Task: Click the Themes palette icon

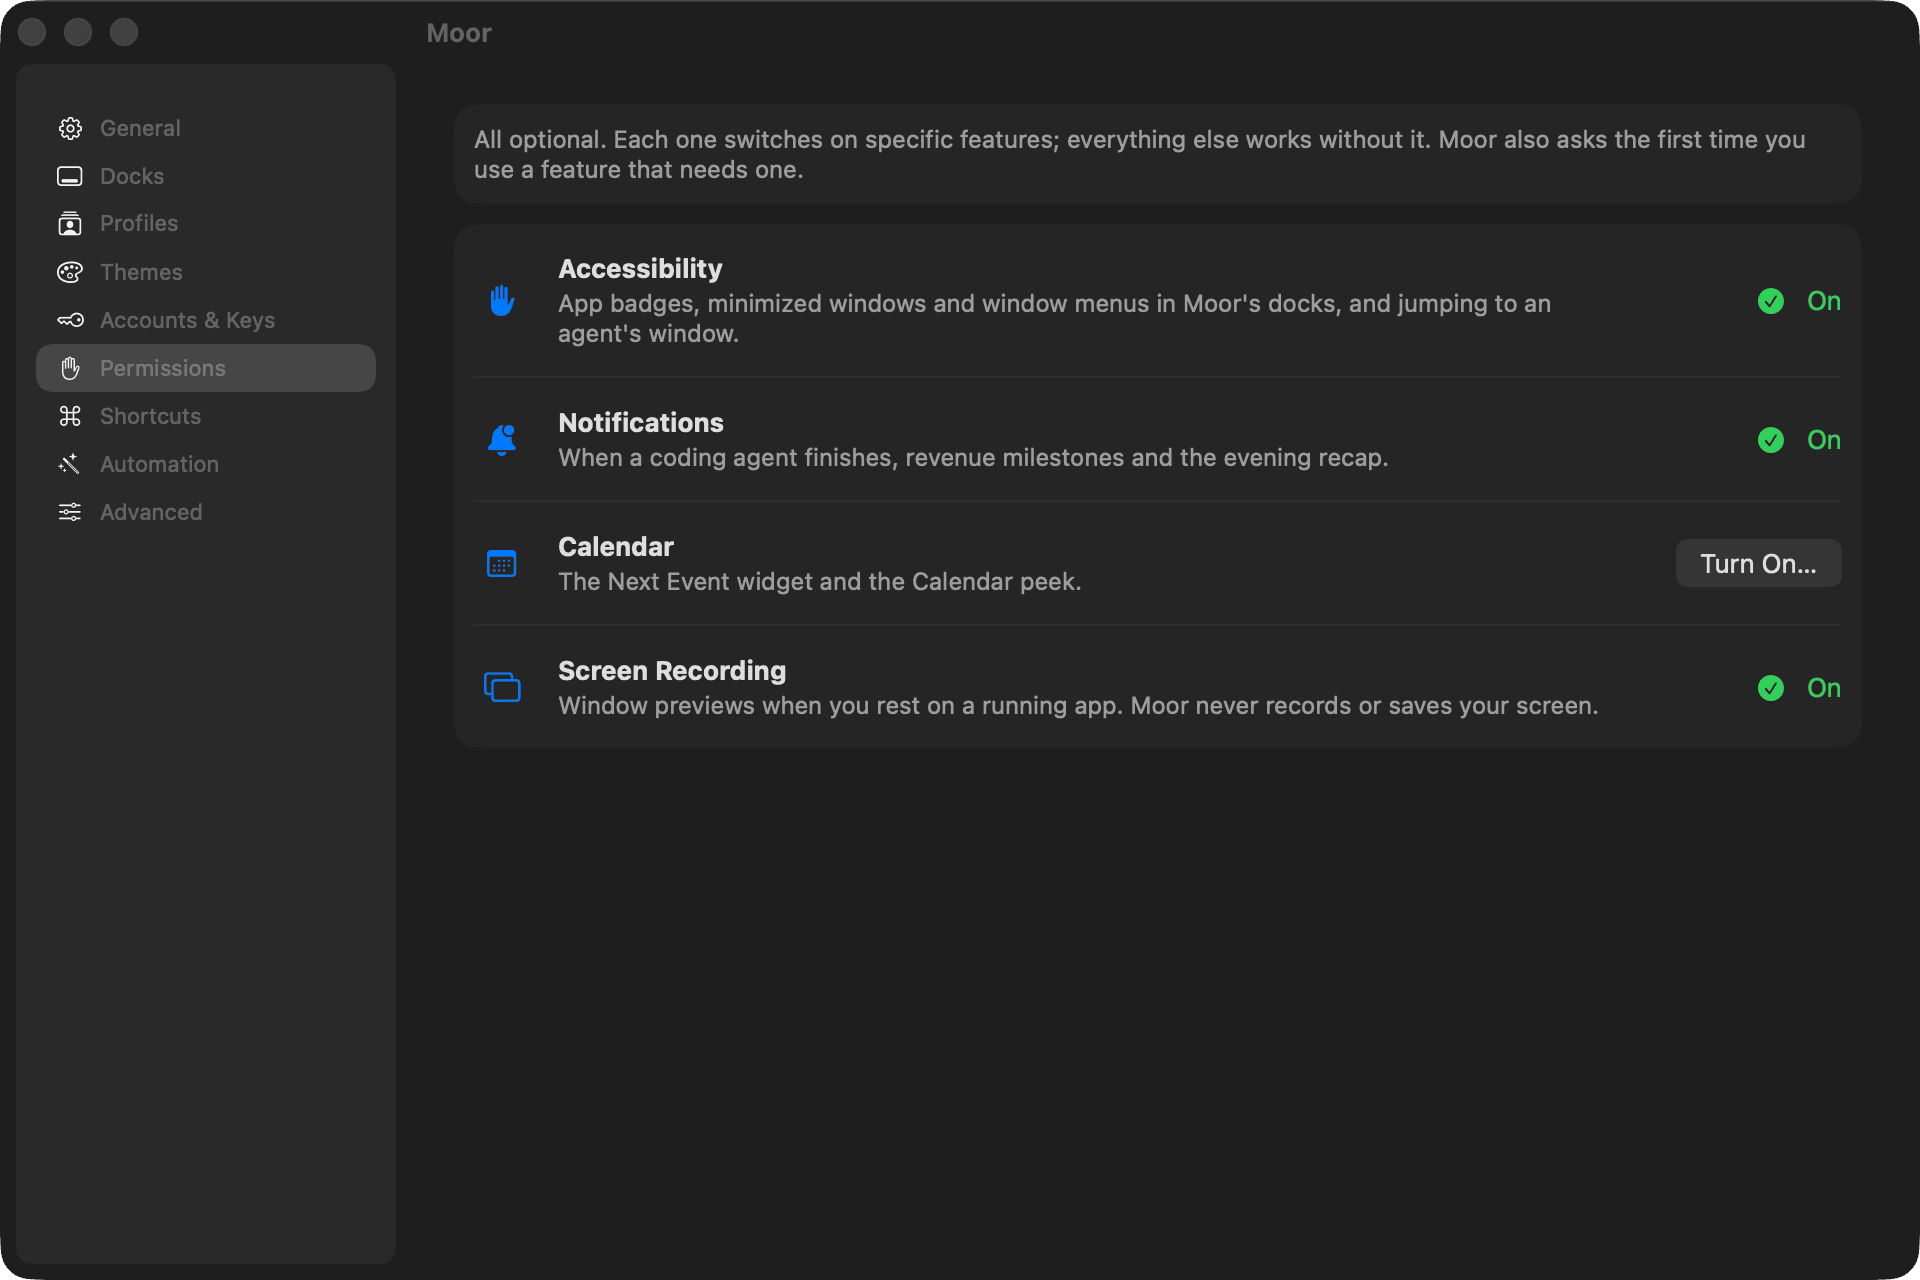Action: (x=70, y=272)
